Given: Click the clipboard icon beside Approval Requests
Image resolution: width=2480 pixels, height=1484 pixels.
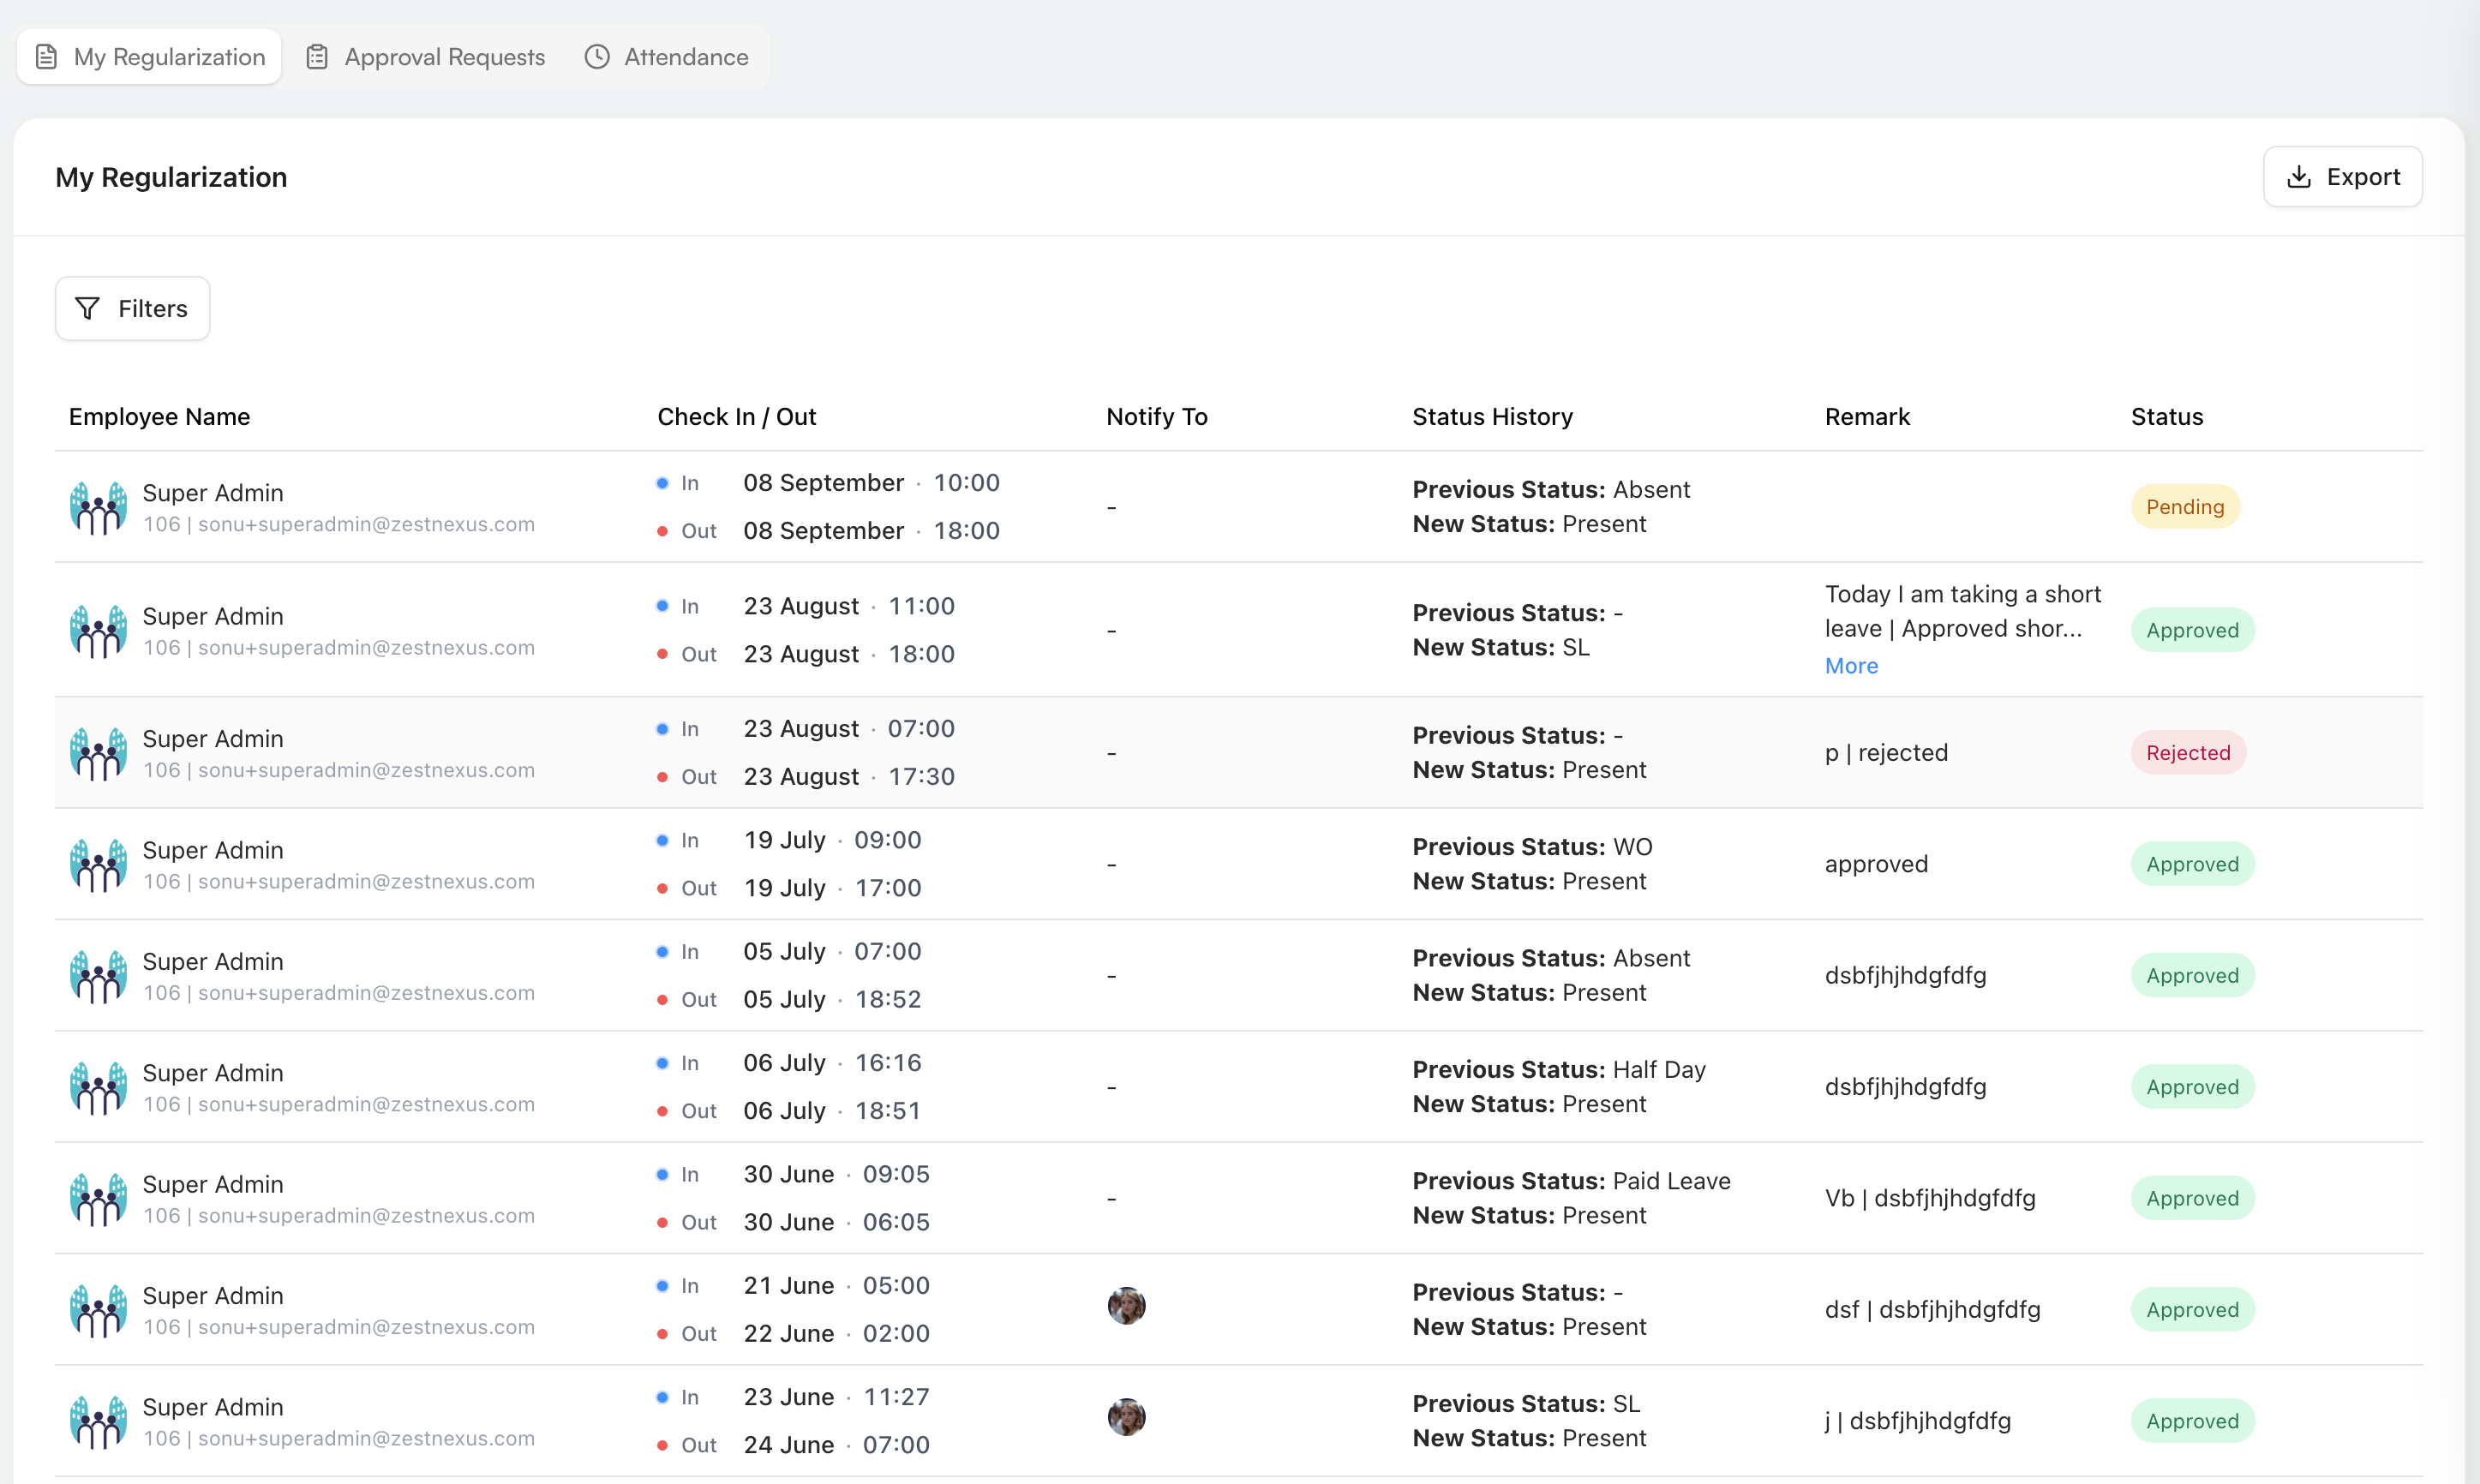Looking at the screenshot, I should [x=317, y=57].
